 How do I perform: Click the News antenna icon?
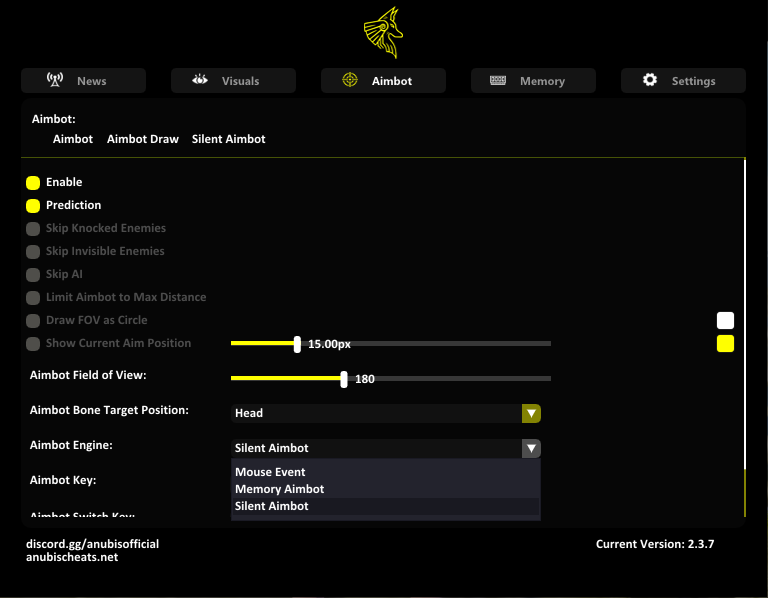click(55, 79)
